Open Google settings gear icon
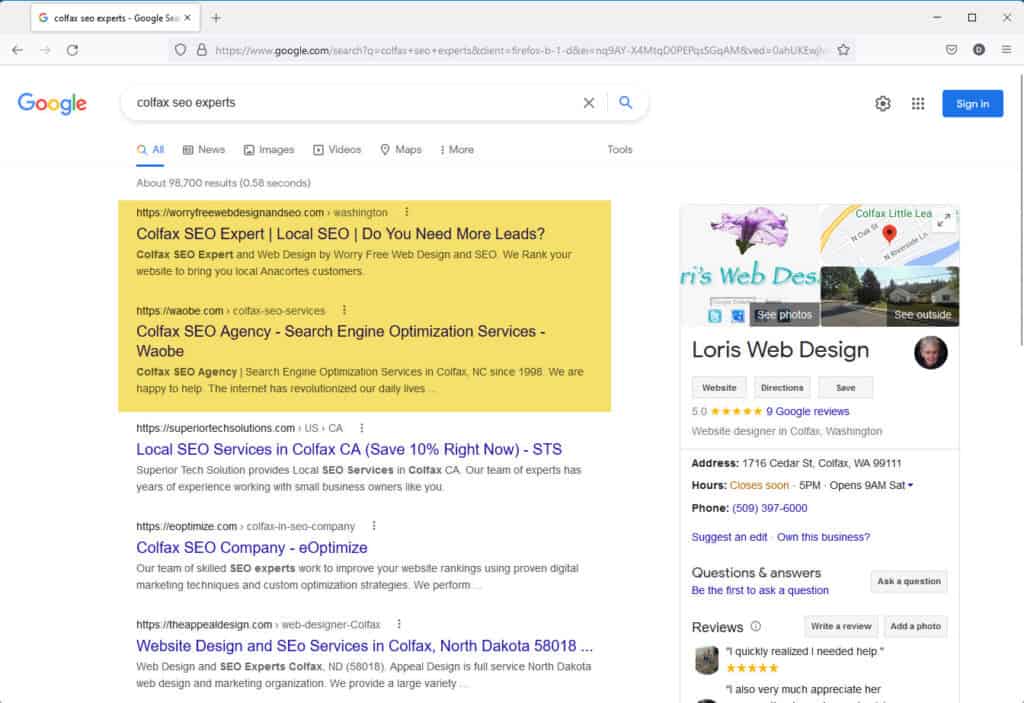1024x703 pixels. (882, 103)
